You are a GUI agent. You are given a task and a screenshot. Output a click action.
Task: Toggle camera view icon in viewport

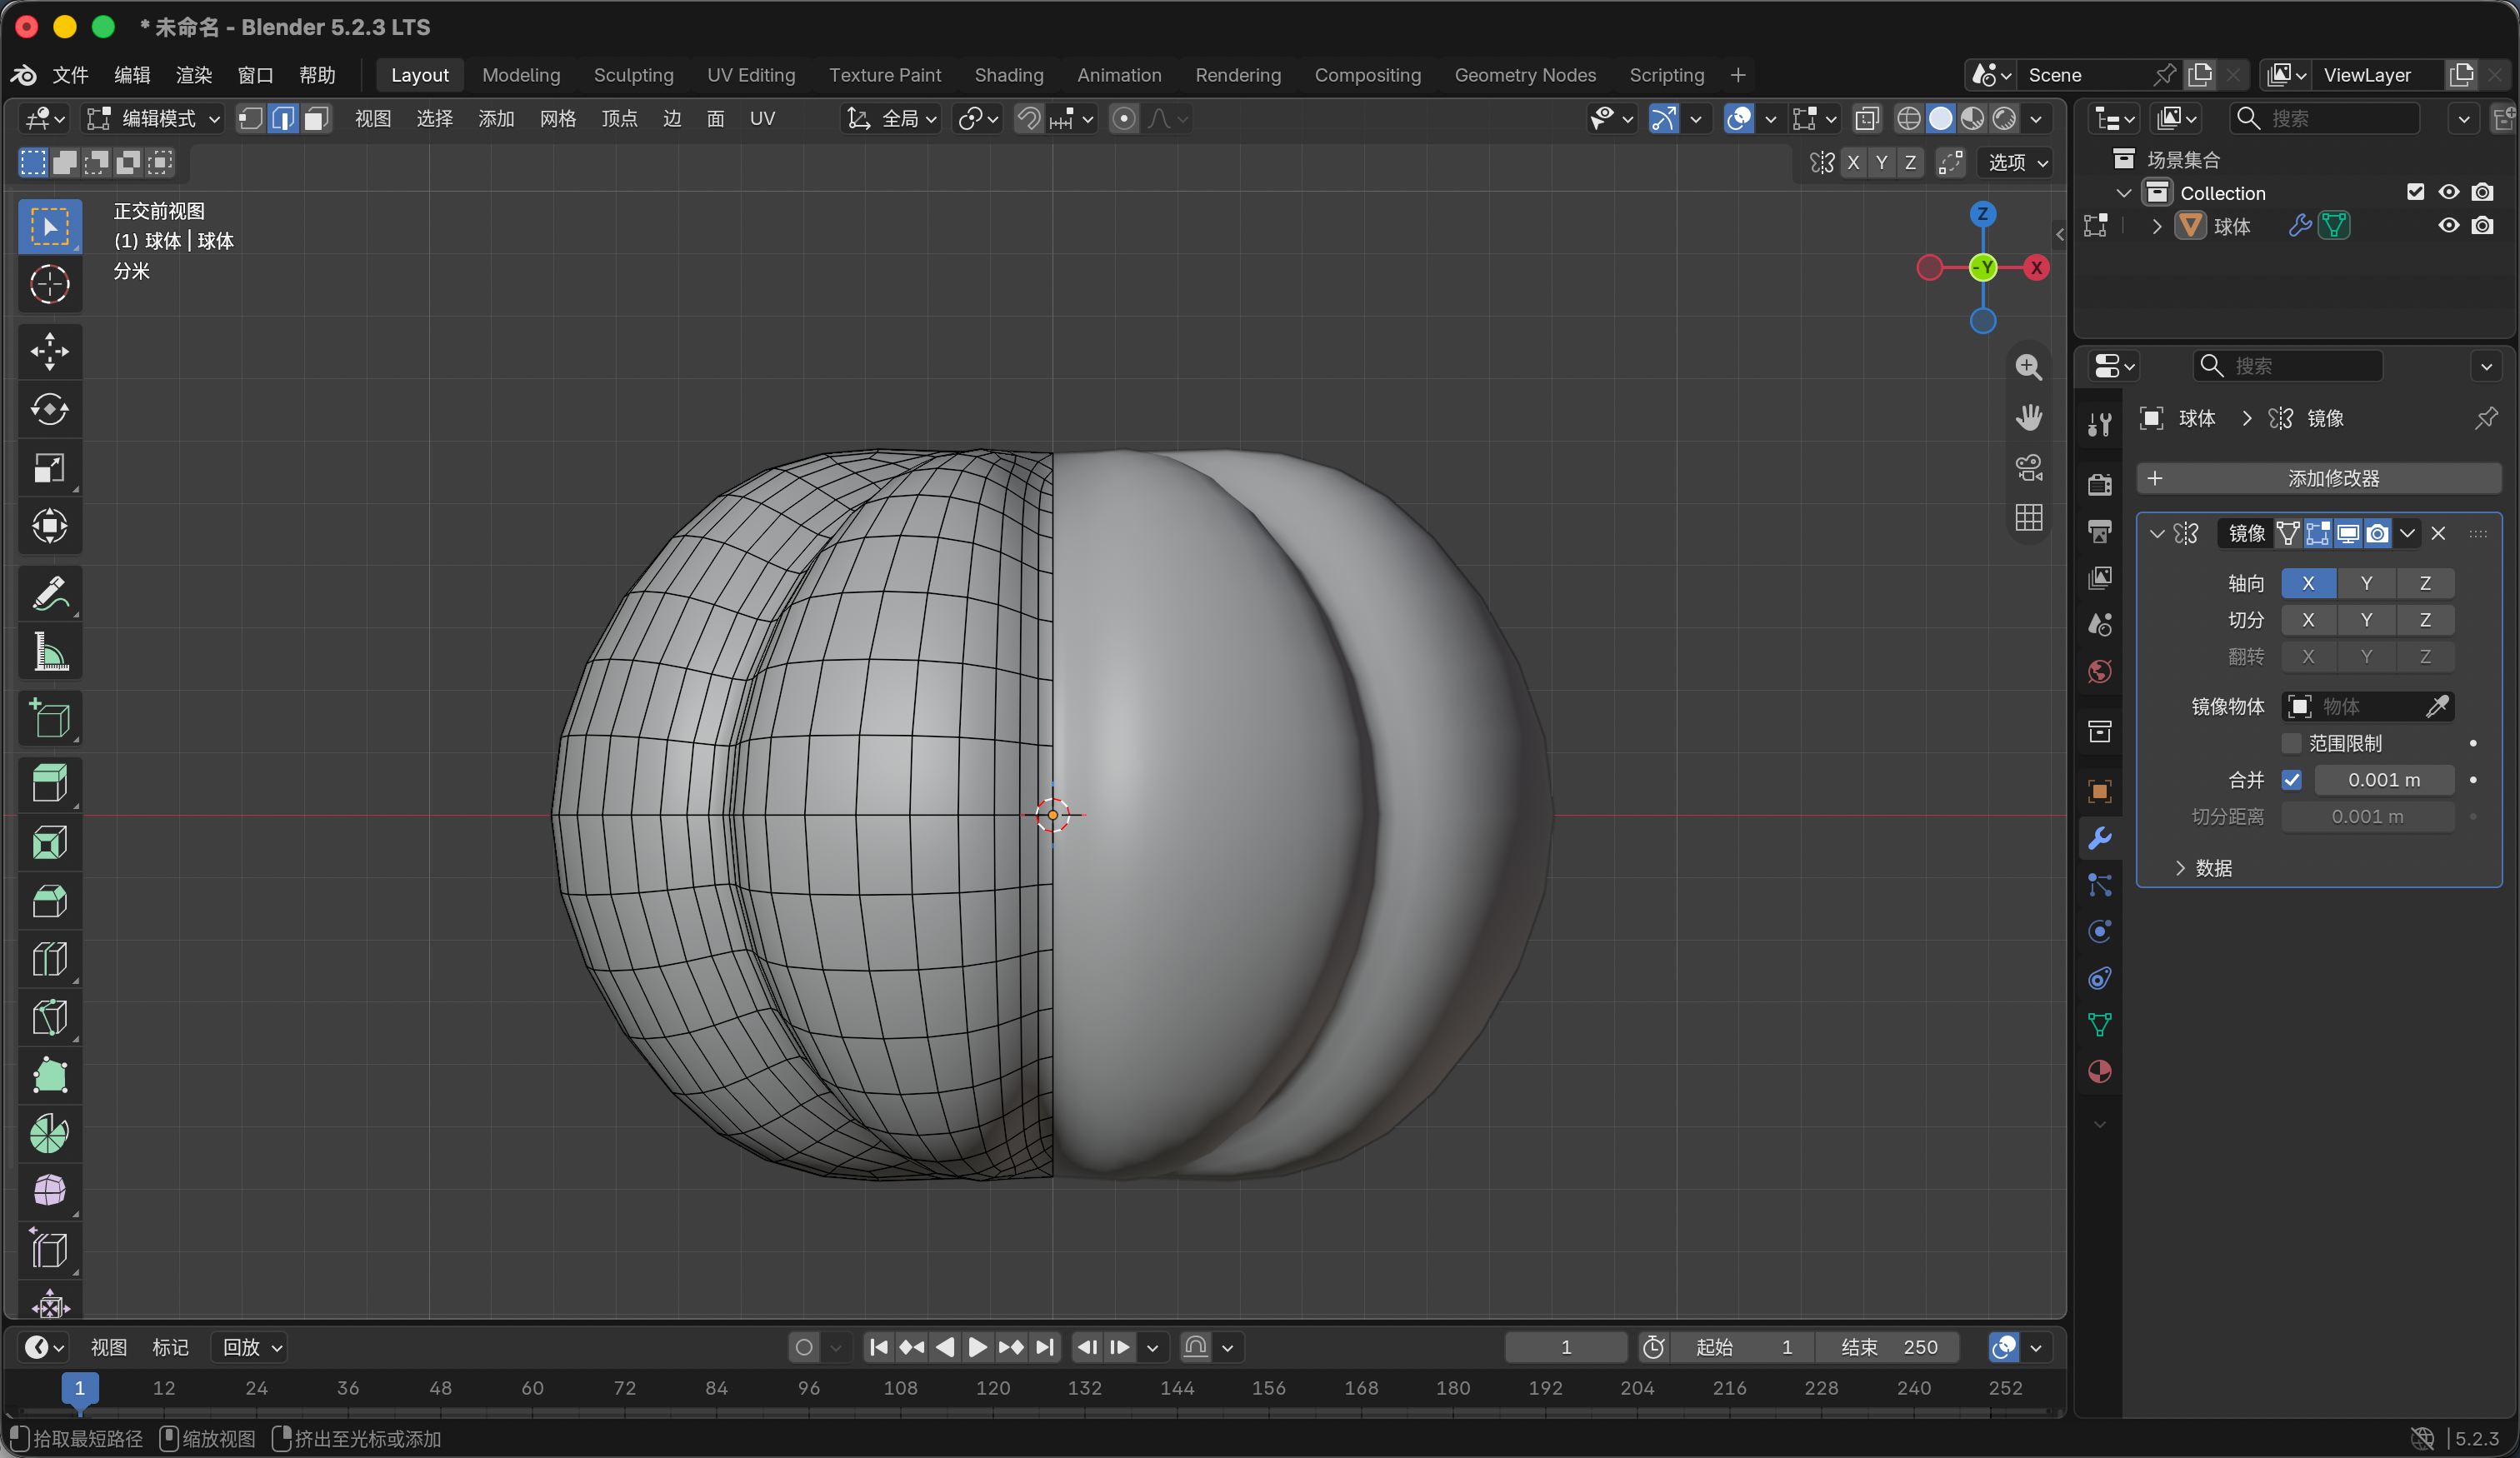tap(2028, 467)
